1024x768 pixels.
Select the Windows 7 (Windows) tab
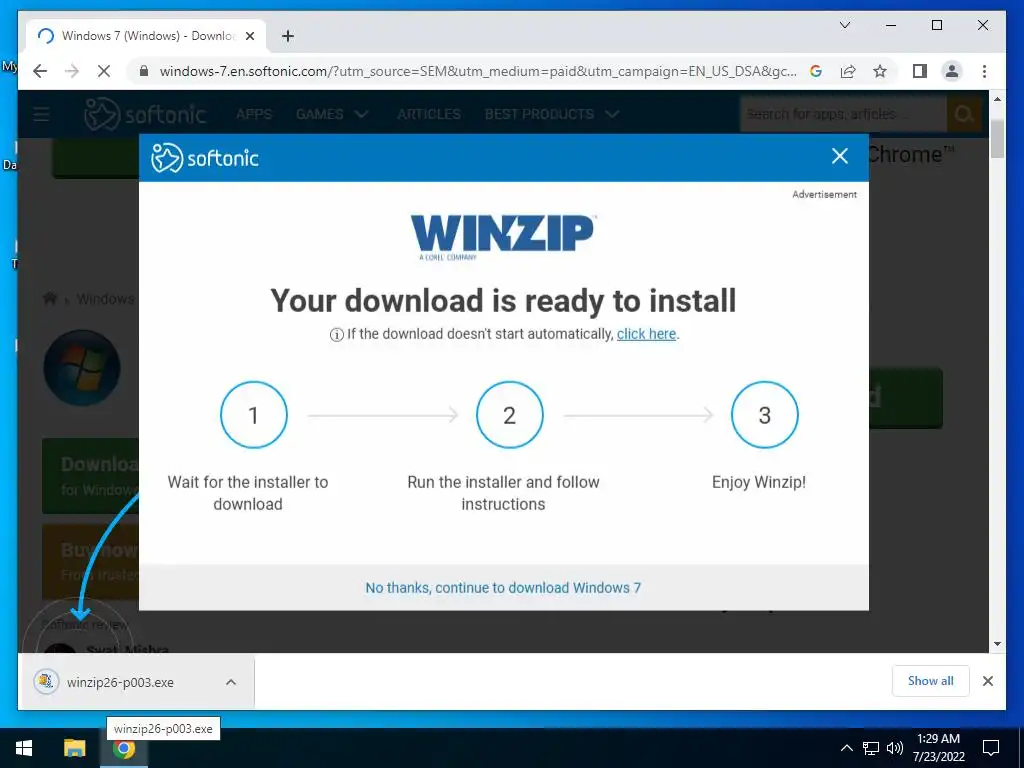point(147,36)
